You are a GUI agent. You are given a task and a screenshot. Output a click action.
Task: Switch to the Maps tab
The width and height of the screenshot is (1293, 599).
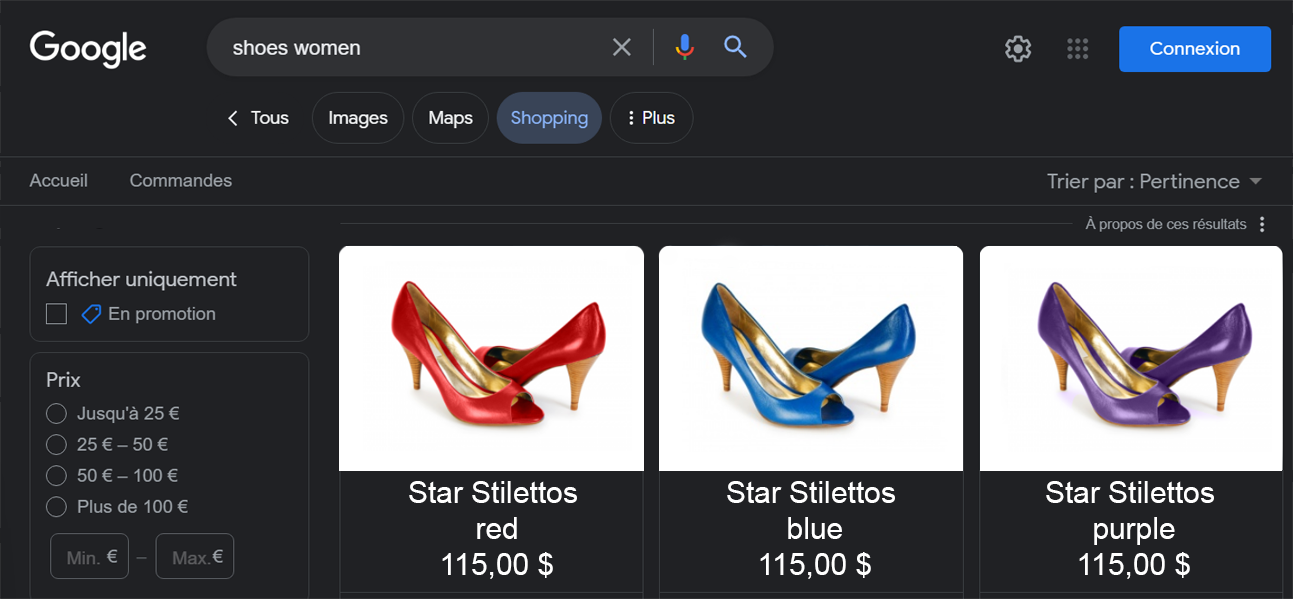(x=450, y=118)
